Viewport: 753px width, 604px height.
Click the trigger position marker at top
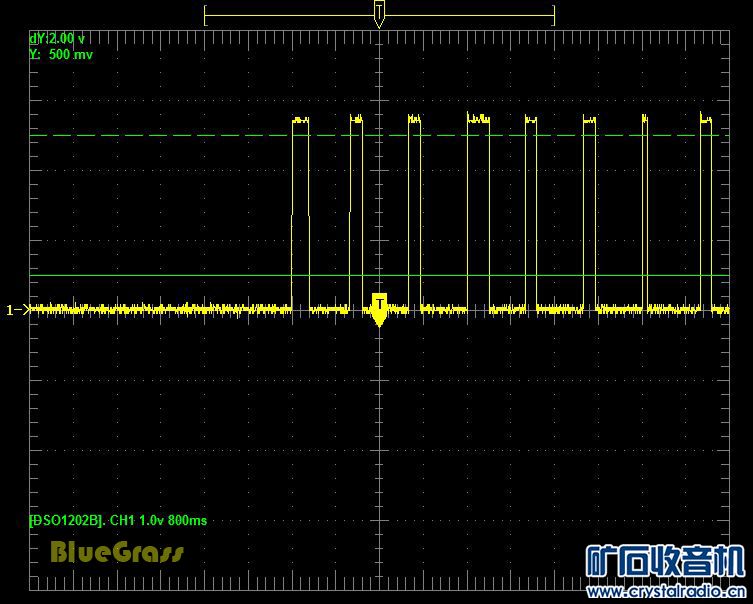379,14
